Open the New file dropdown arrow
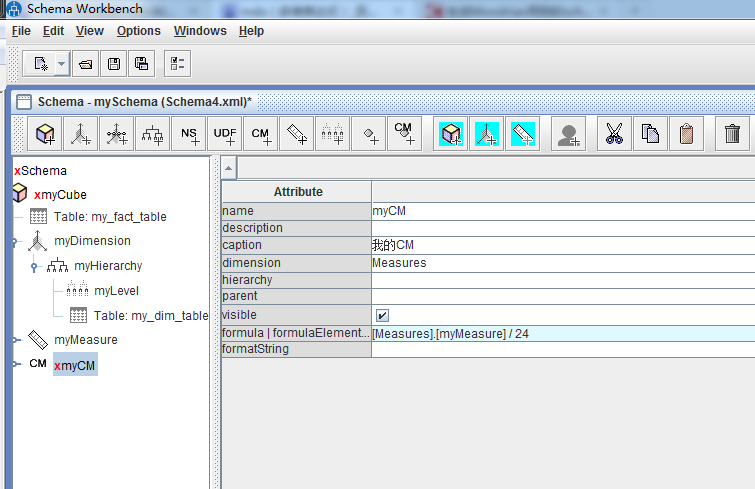The image size is (755, 489). coord(62,64)
